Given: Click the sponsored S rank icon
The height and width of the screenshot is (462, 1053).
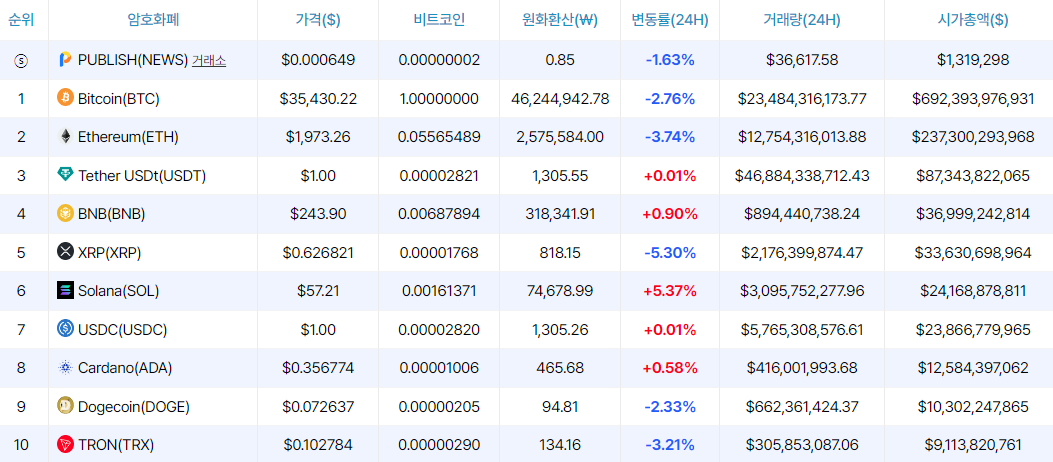Looking at the screenshot, I should [21, 60].
